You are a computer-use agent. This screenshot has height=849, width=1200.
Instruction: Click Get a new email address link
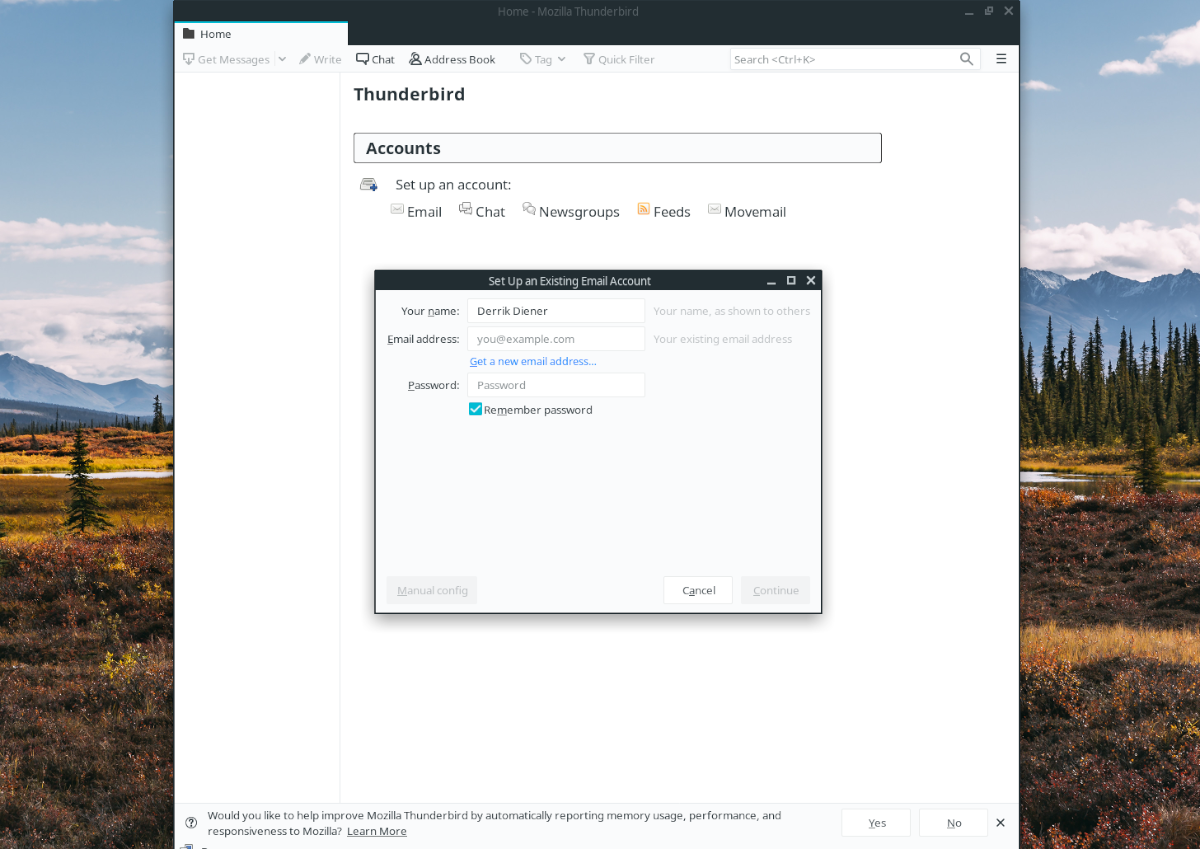coord(533,361)
